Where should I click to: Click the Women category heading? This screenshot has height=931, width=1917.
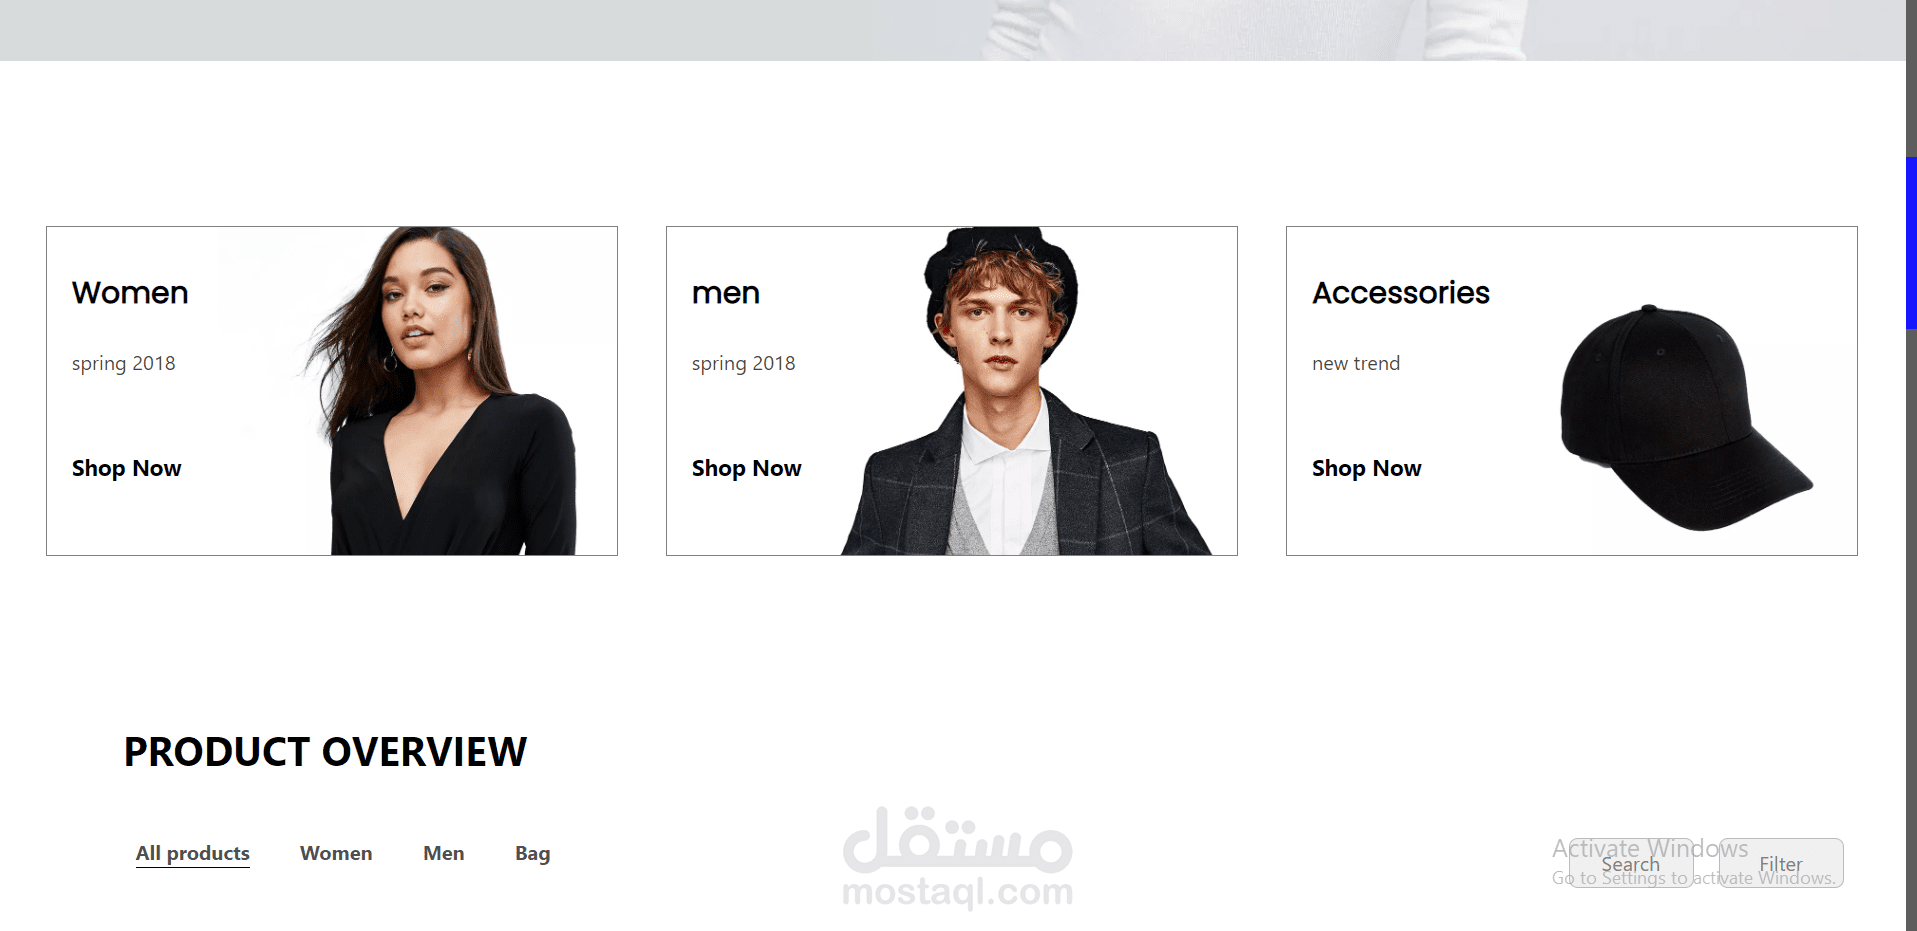point(130,293)
